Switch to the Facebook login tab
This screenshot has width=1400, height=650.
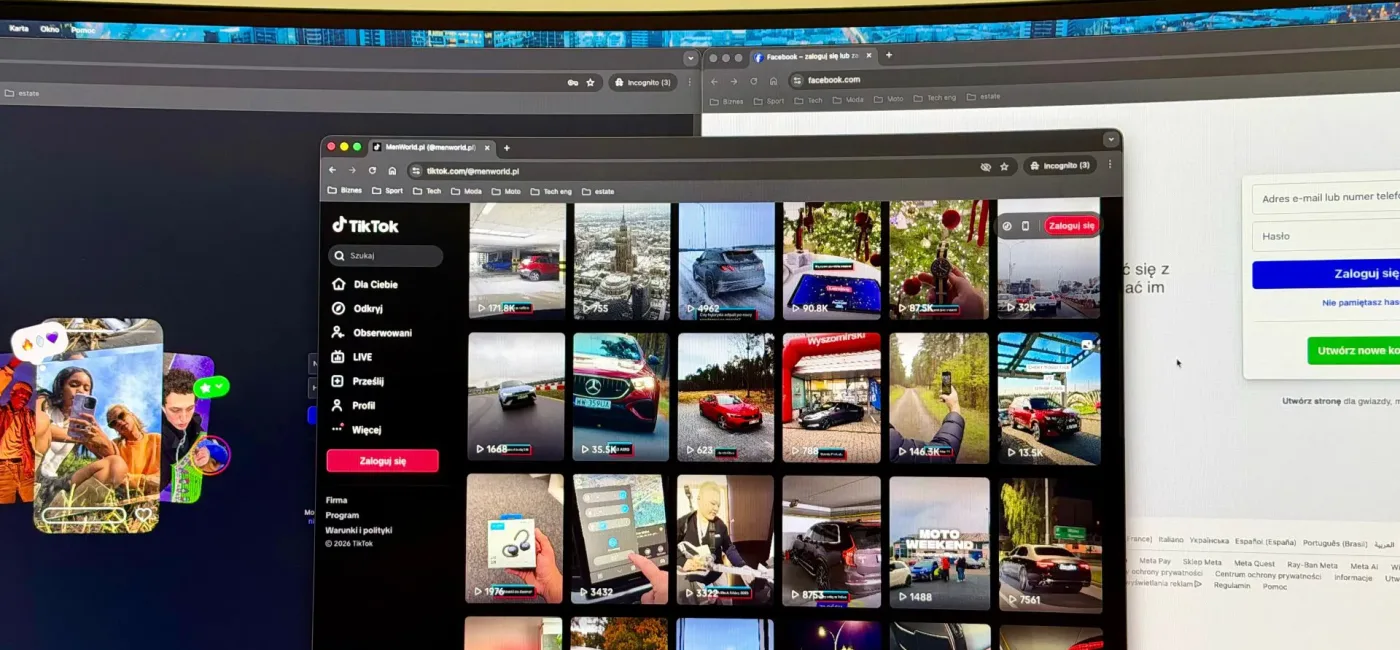click(x=810, y=57)
